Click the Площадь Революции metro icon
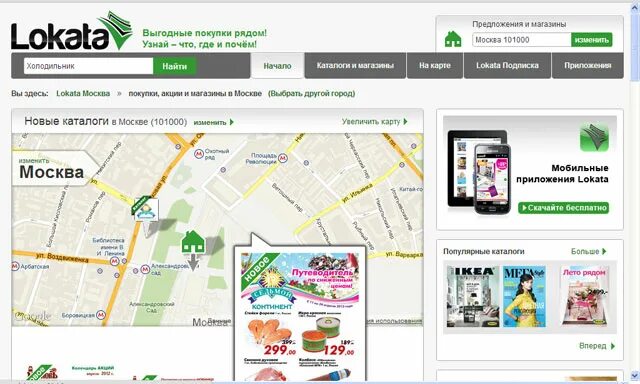Viewport: 640px width, 384px height. point(282,158)
